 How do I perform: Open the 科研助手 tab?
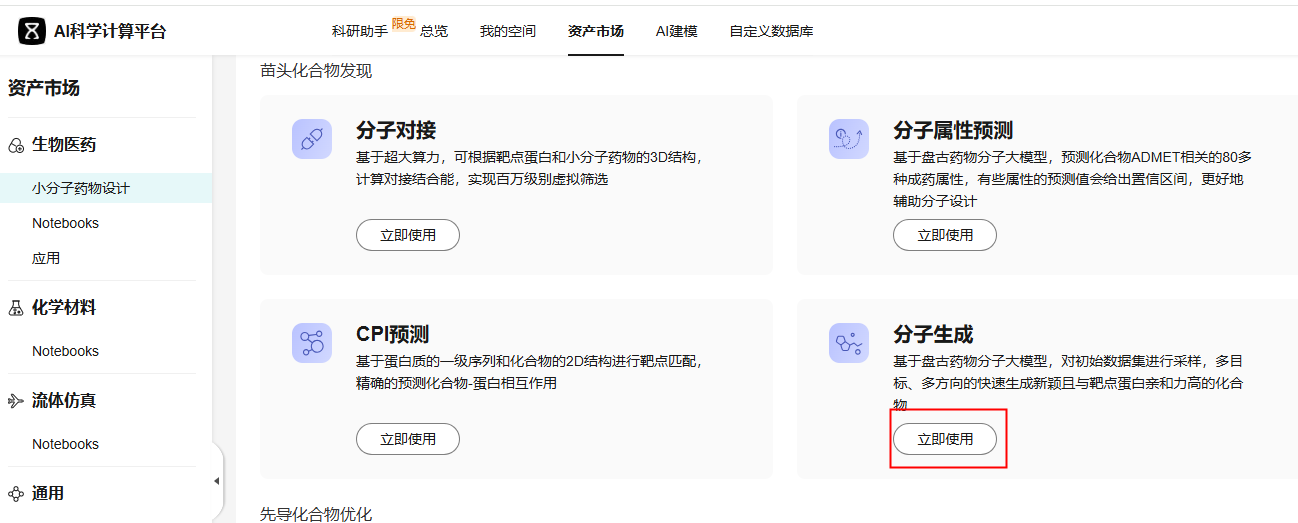pos(360,31)
